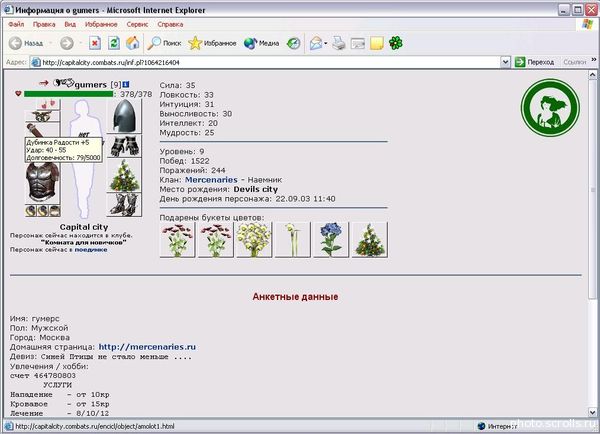Click the yellow flower bouquet gift

click(254, 240)
